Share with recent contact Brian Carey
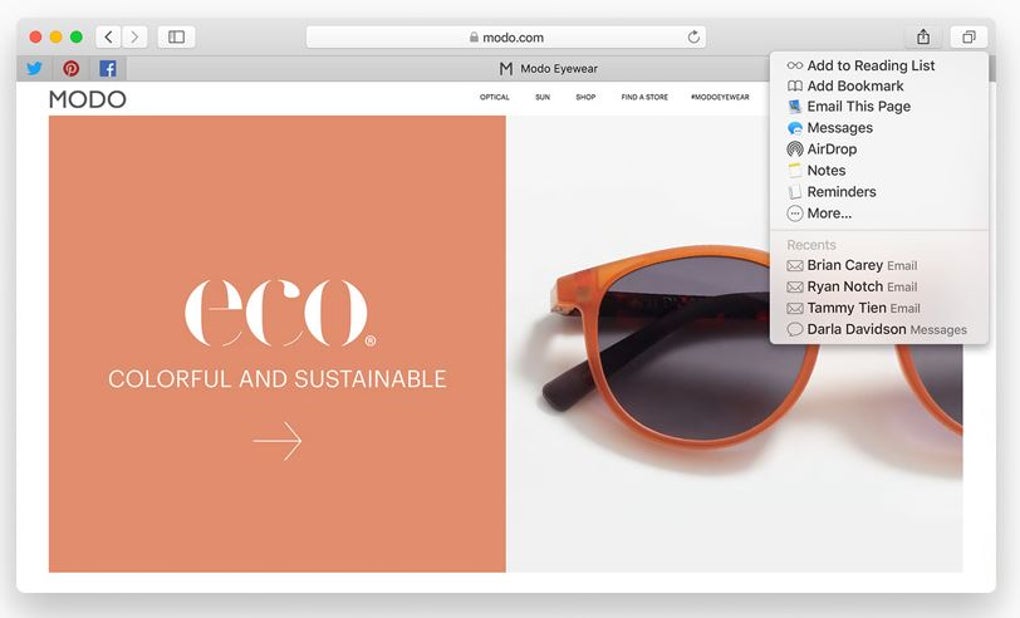The width and height of the screenshot is (1020, 618). [879, 265]
